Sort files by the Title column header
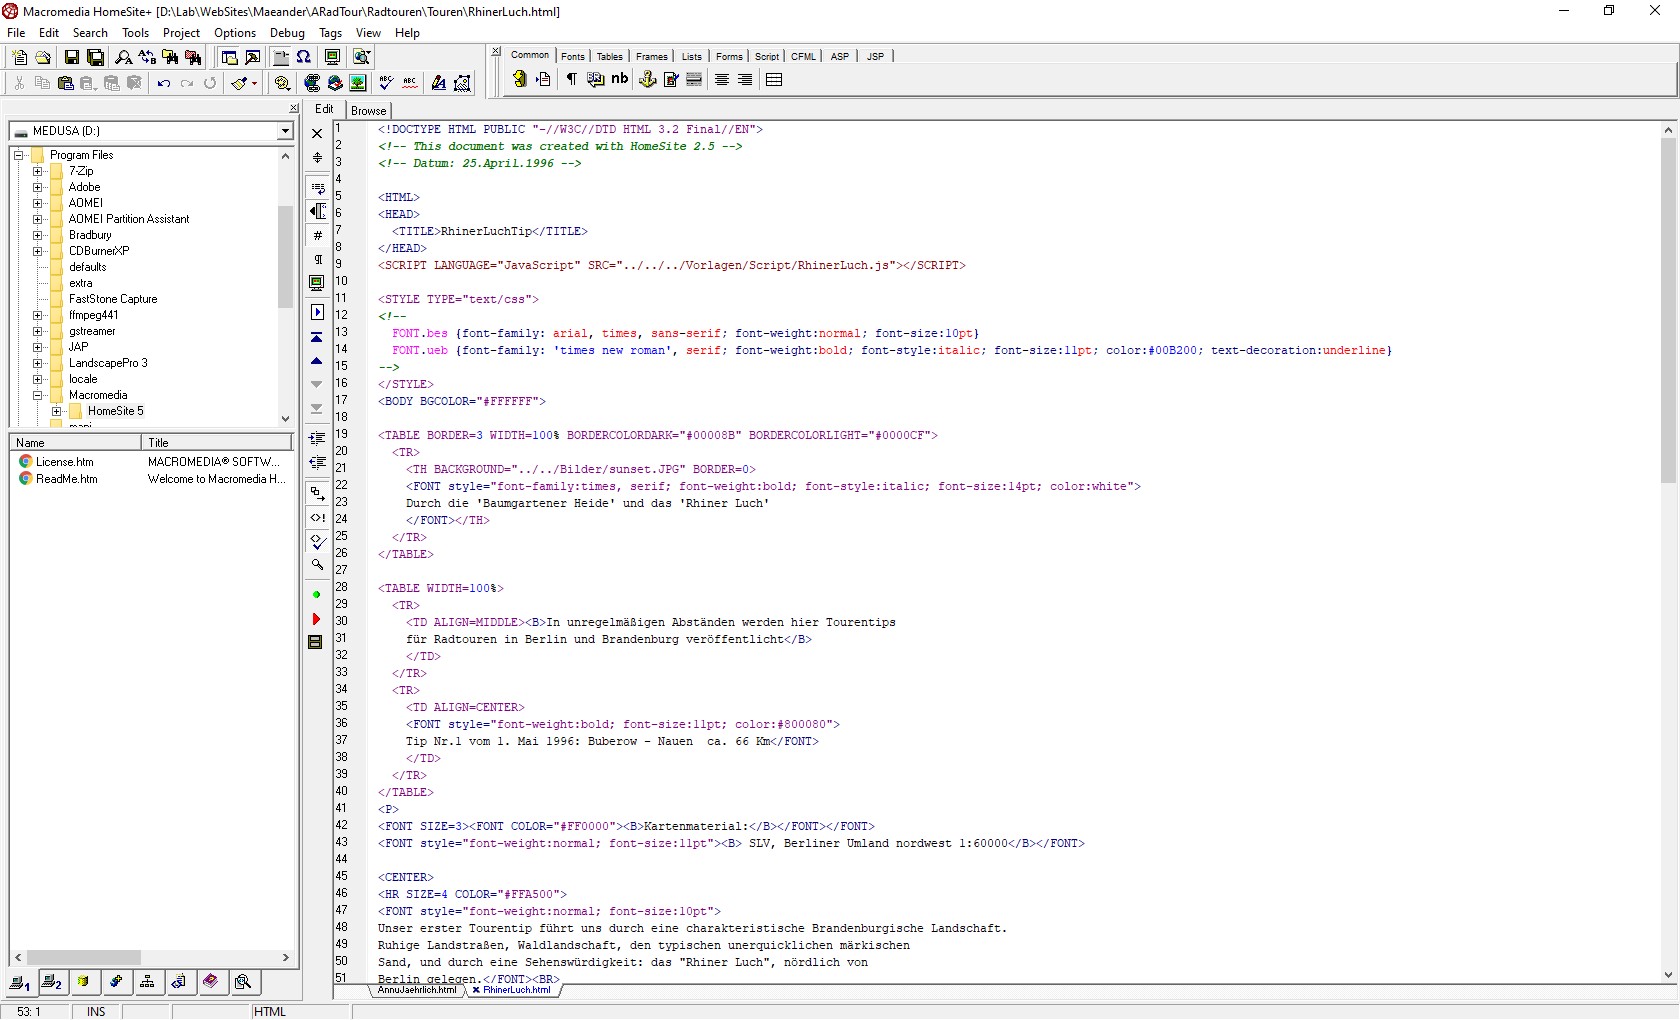 pyautogui.click(x=217, y=443)
